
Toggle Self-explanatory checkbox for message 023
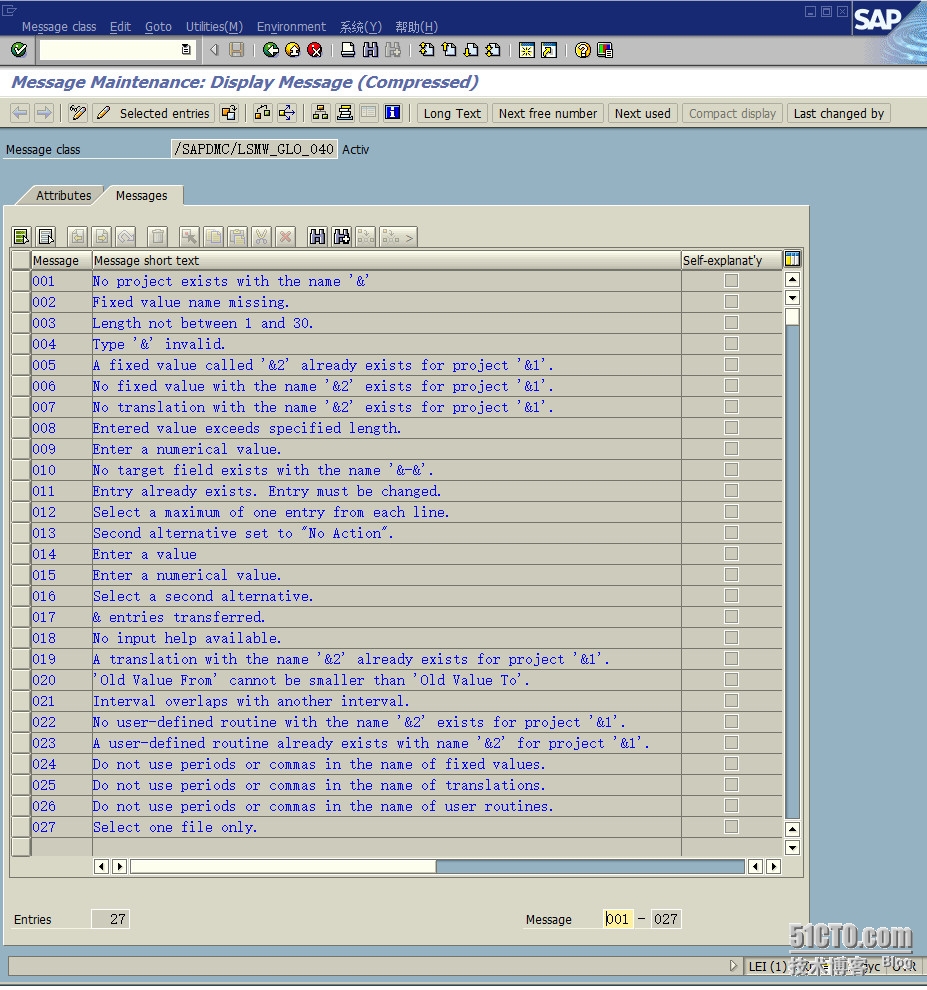point(731,742)
